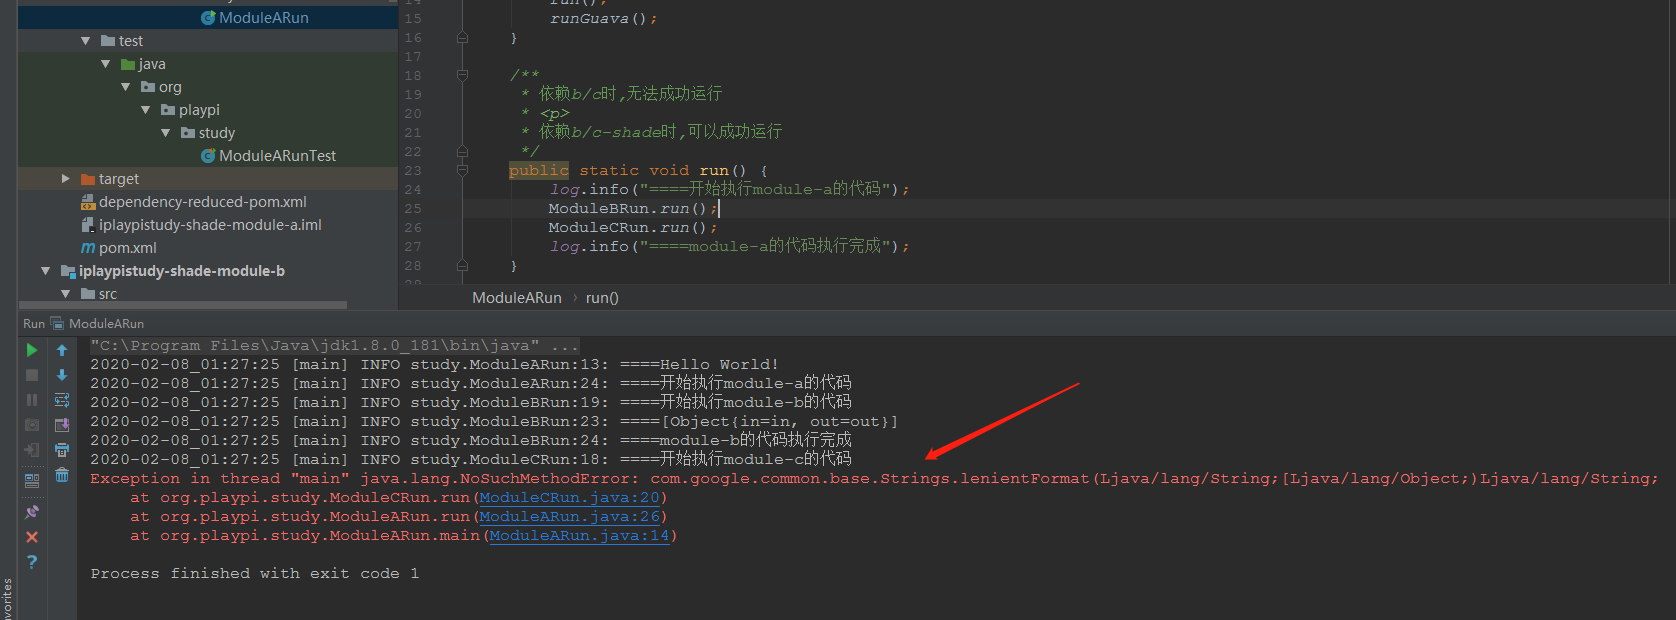Screen dimensions: 1676x620
Task: Click 'Process finished with exit code 1' text
Action: click(x=255, y=573)
